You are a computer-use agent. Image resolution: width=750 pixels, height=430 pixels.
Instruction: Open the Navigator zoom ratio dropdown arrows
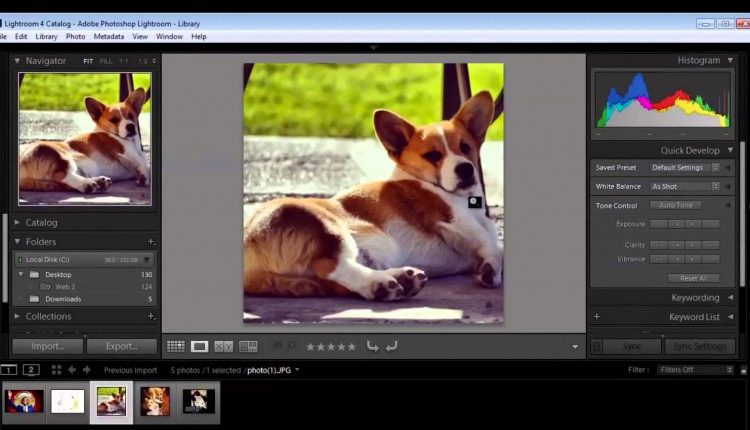pos(154,61)
